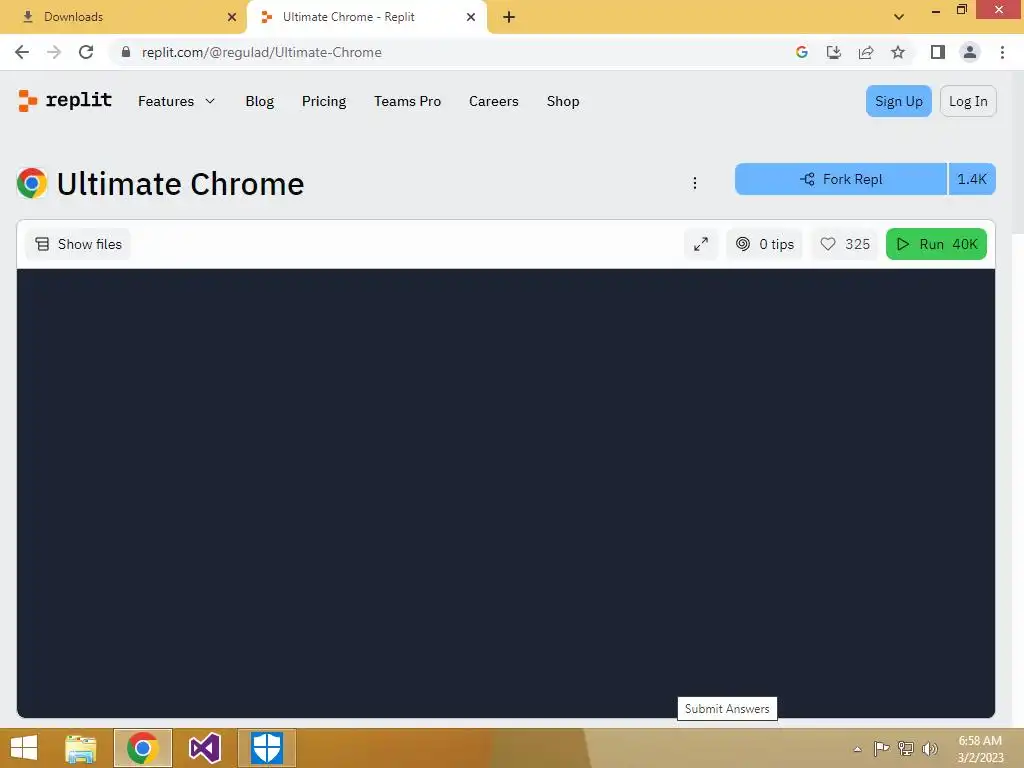The height and width of the screenshot is (768, 1024).
Task: Expand the fullscreen arrows icon
Action: [x=701, y=244]
